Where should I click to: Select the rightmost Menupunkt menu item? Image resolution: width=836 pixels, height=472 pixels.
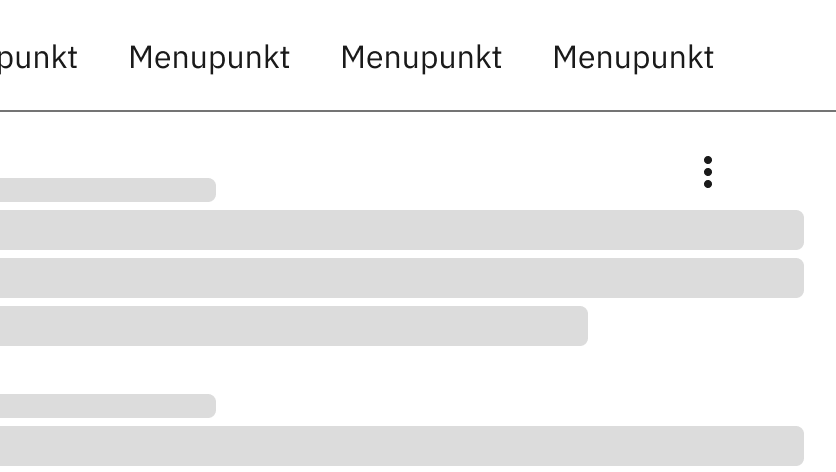pyautogui.click(x=633, y=58)
